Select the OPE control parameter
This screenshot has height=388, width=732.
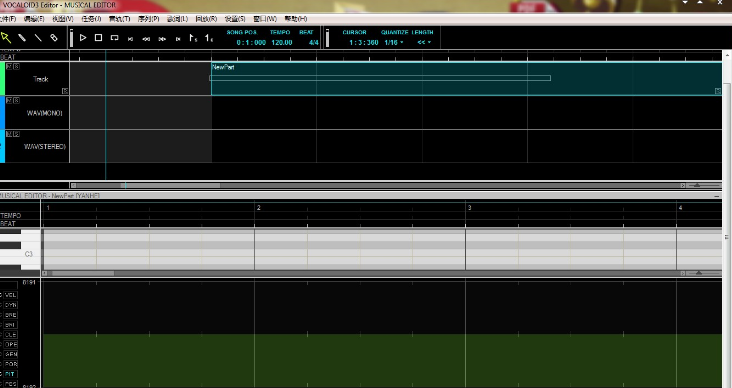coord(10,345)
